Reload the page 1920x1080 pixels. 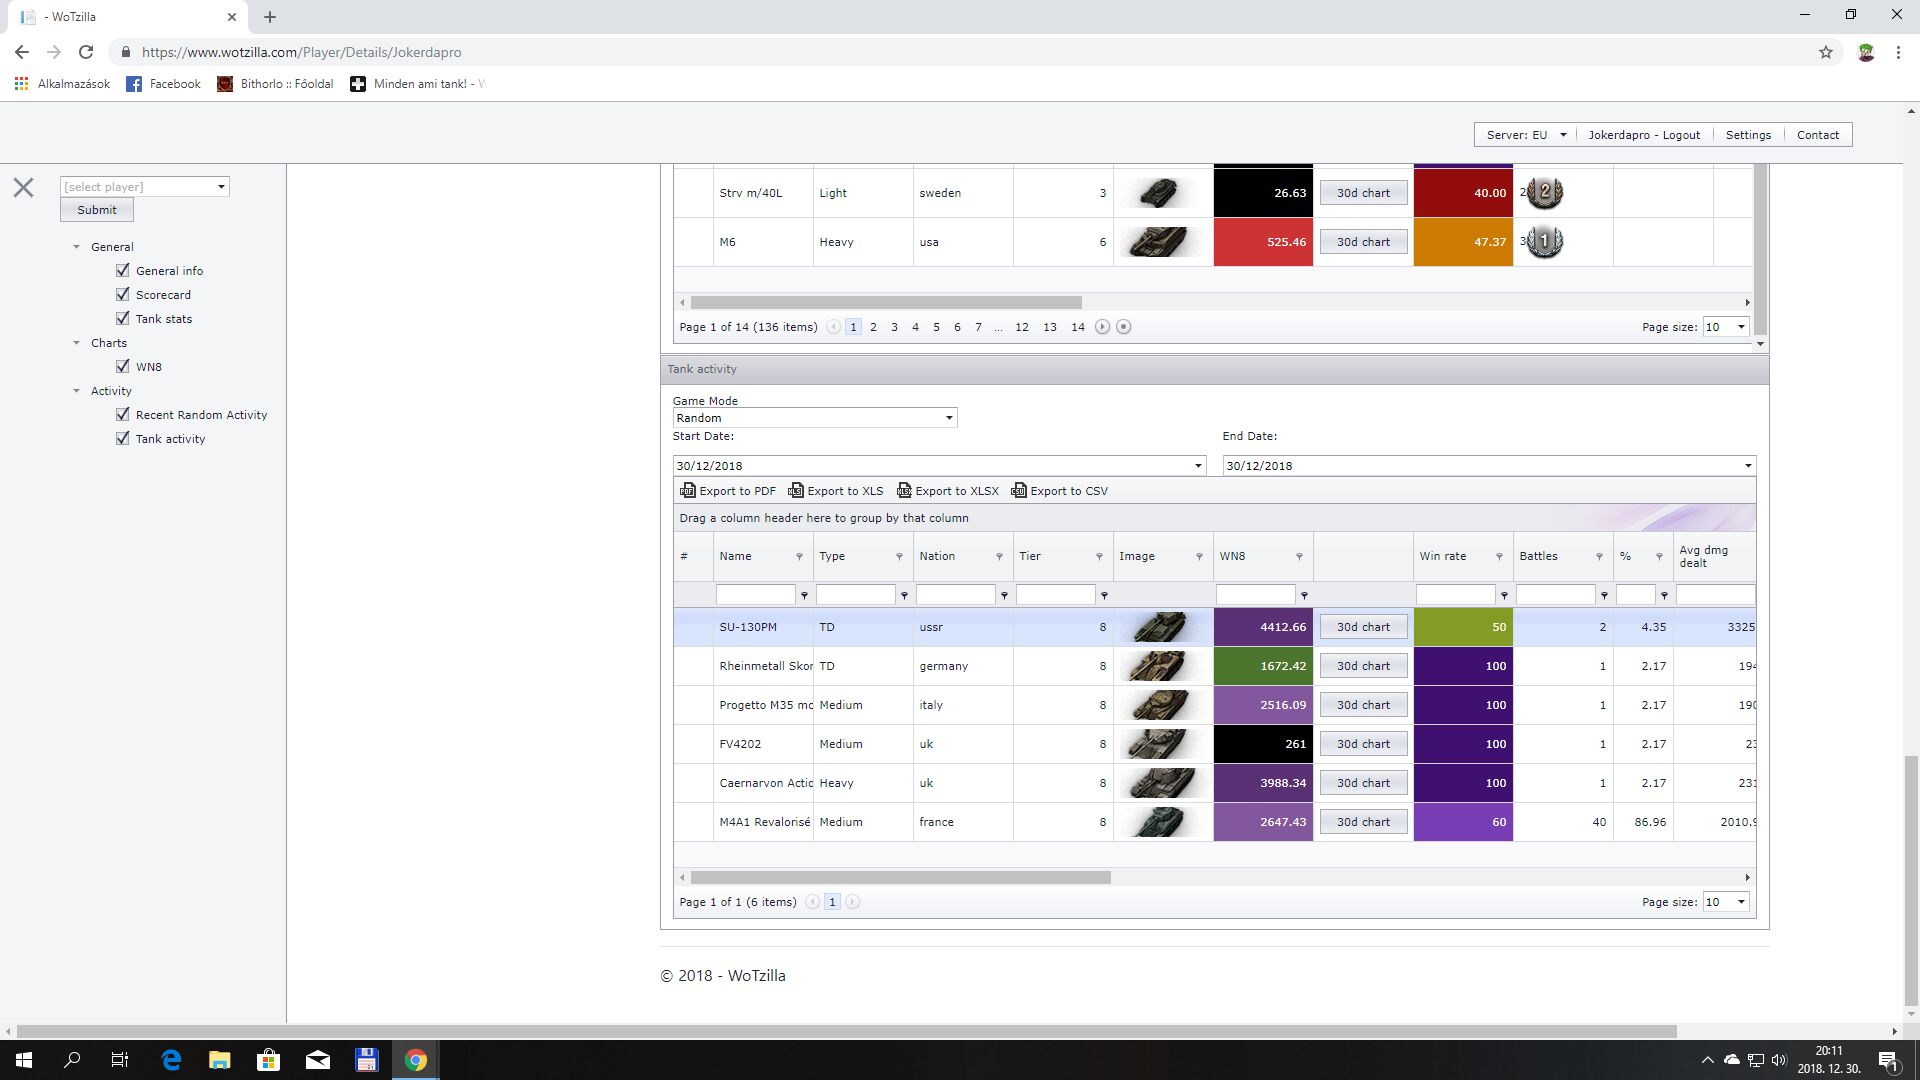click(86, 52)
